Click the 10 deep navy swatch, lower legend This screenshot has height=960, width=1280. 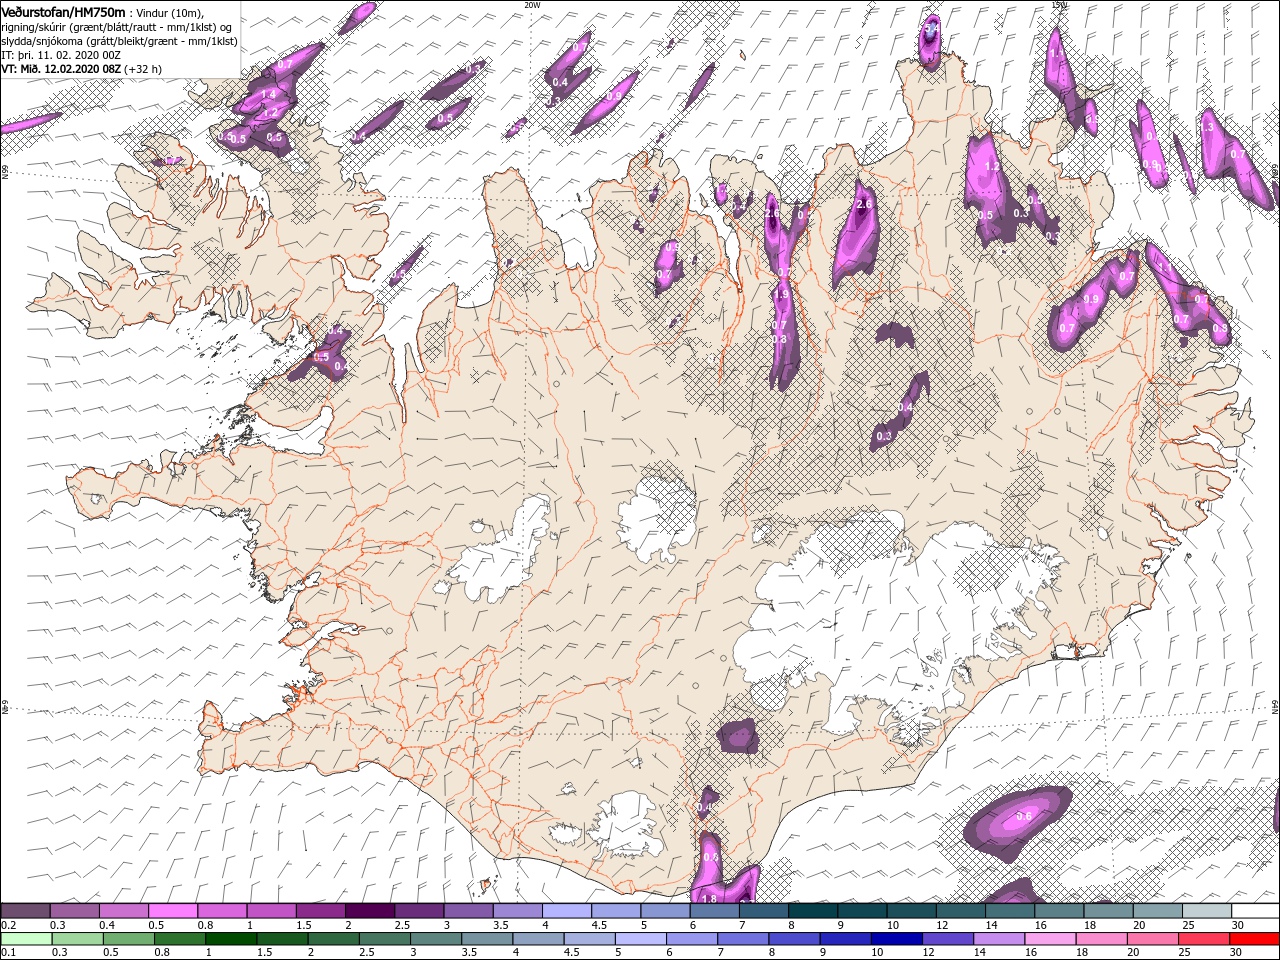coord(896,939)
